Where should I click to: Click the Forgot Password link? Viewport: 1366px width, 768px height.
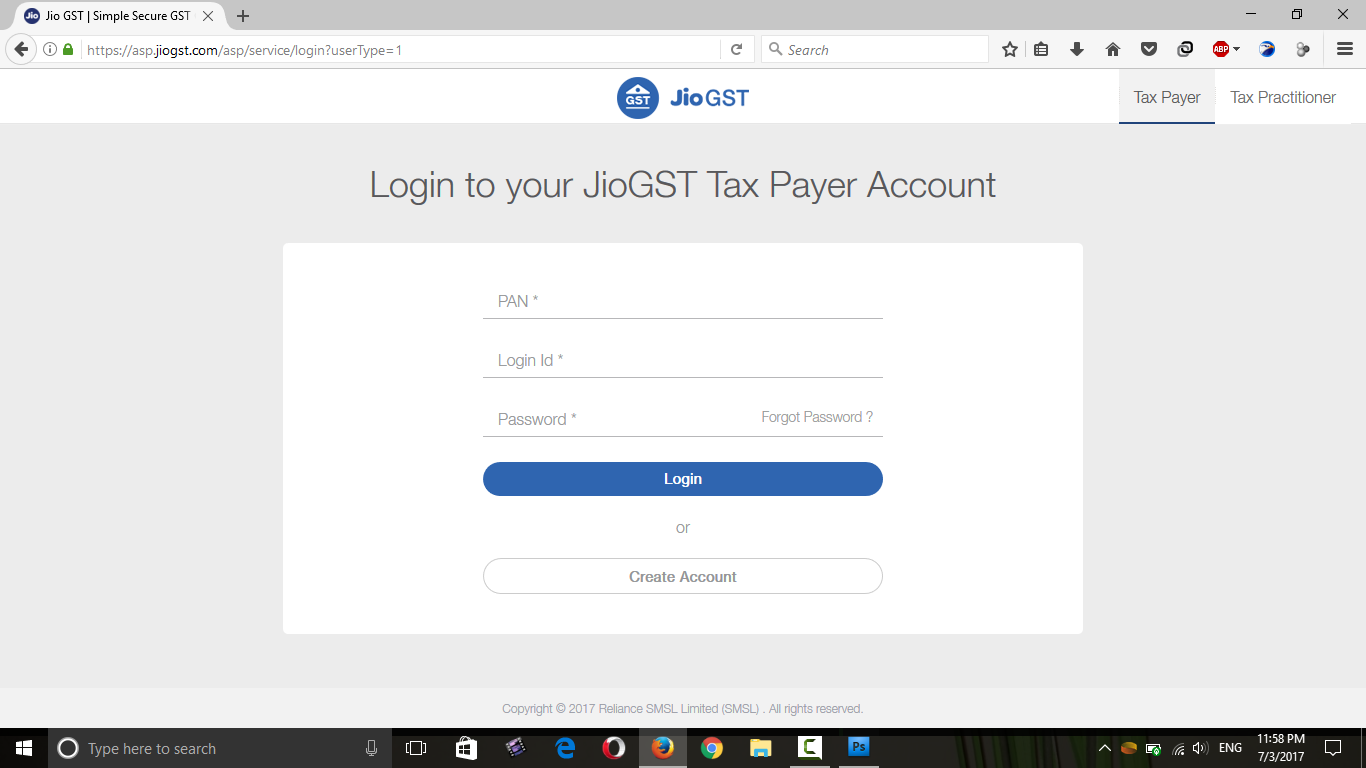click(817, 417)
